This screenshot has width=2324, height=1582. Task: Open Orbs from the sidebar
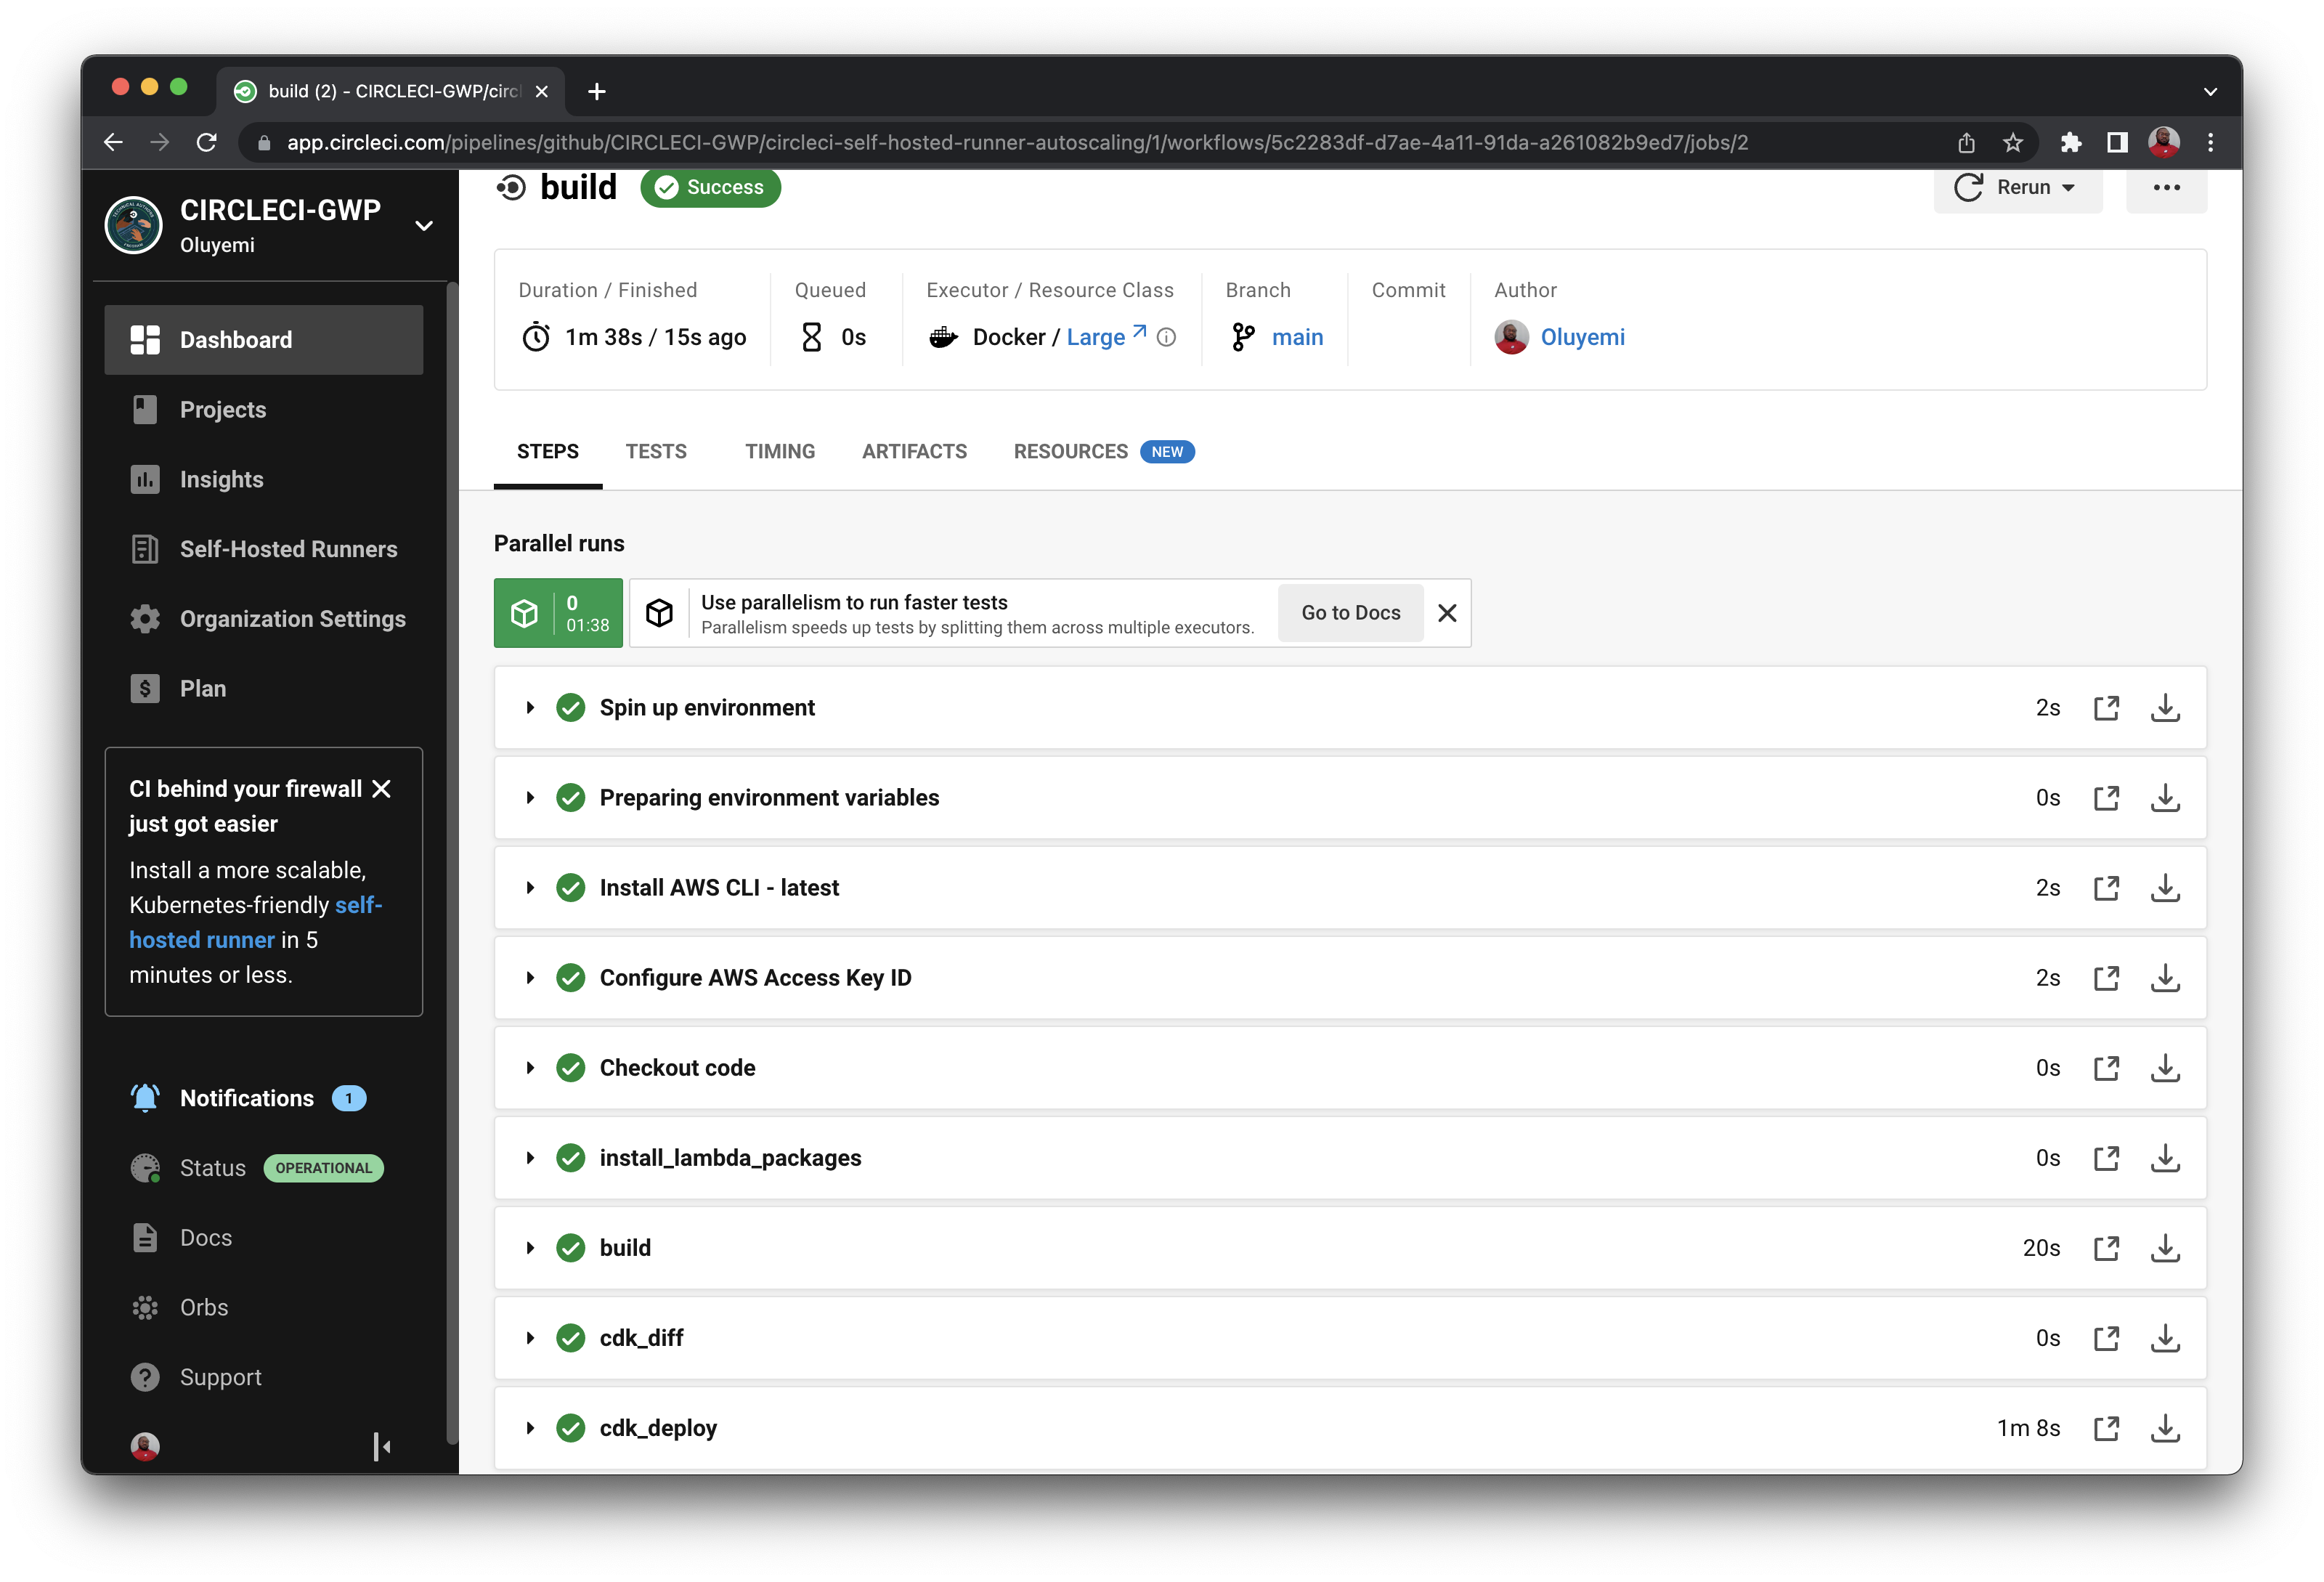pyautogui.click(x=203, y=1307)
